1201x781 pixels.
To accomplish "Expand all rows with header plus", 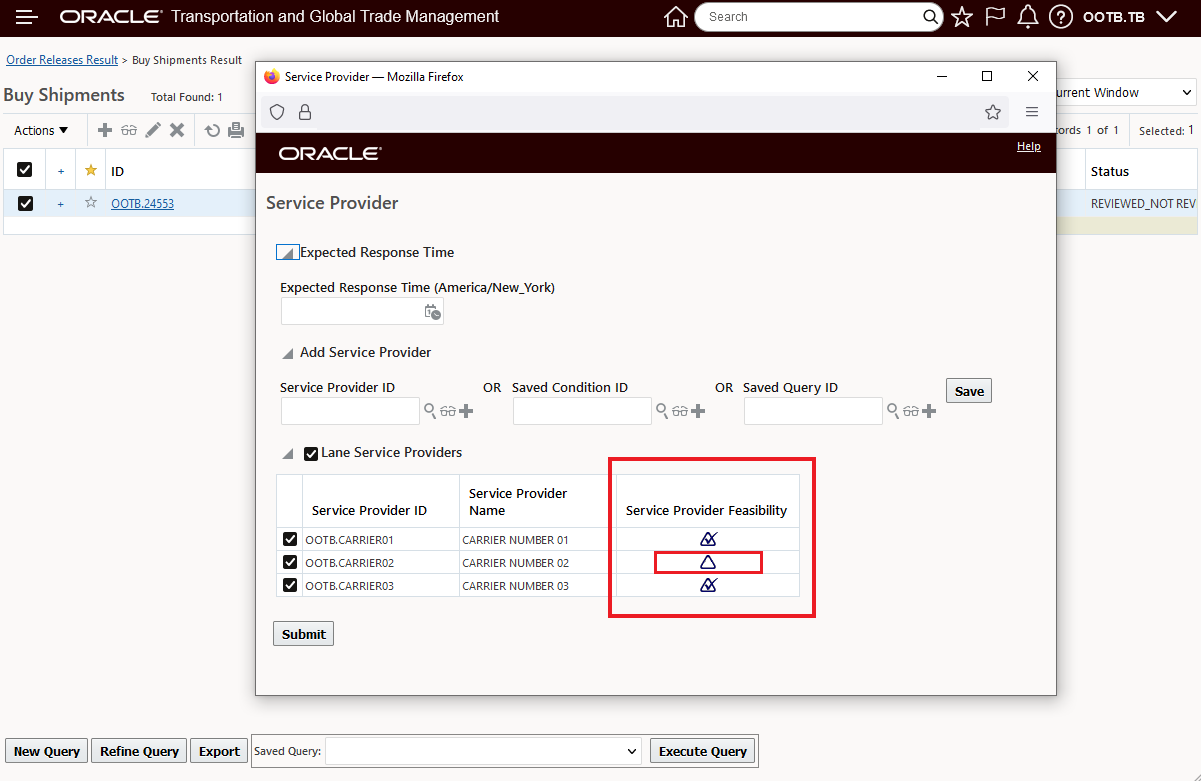I will tap(60, 171).
